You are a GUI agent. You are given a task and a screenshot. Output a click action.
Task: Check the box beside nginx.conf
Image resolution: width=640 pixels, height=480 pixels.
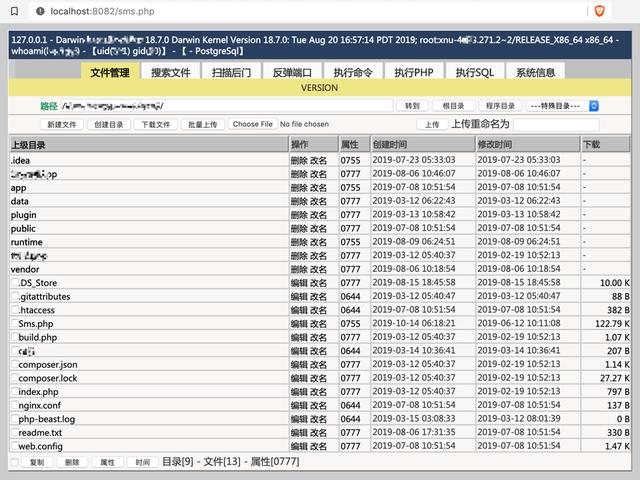click(x=14, y=406)
